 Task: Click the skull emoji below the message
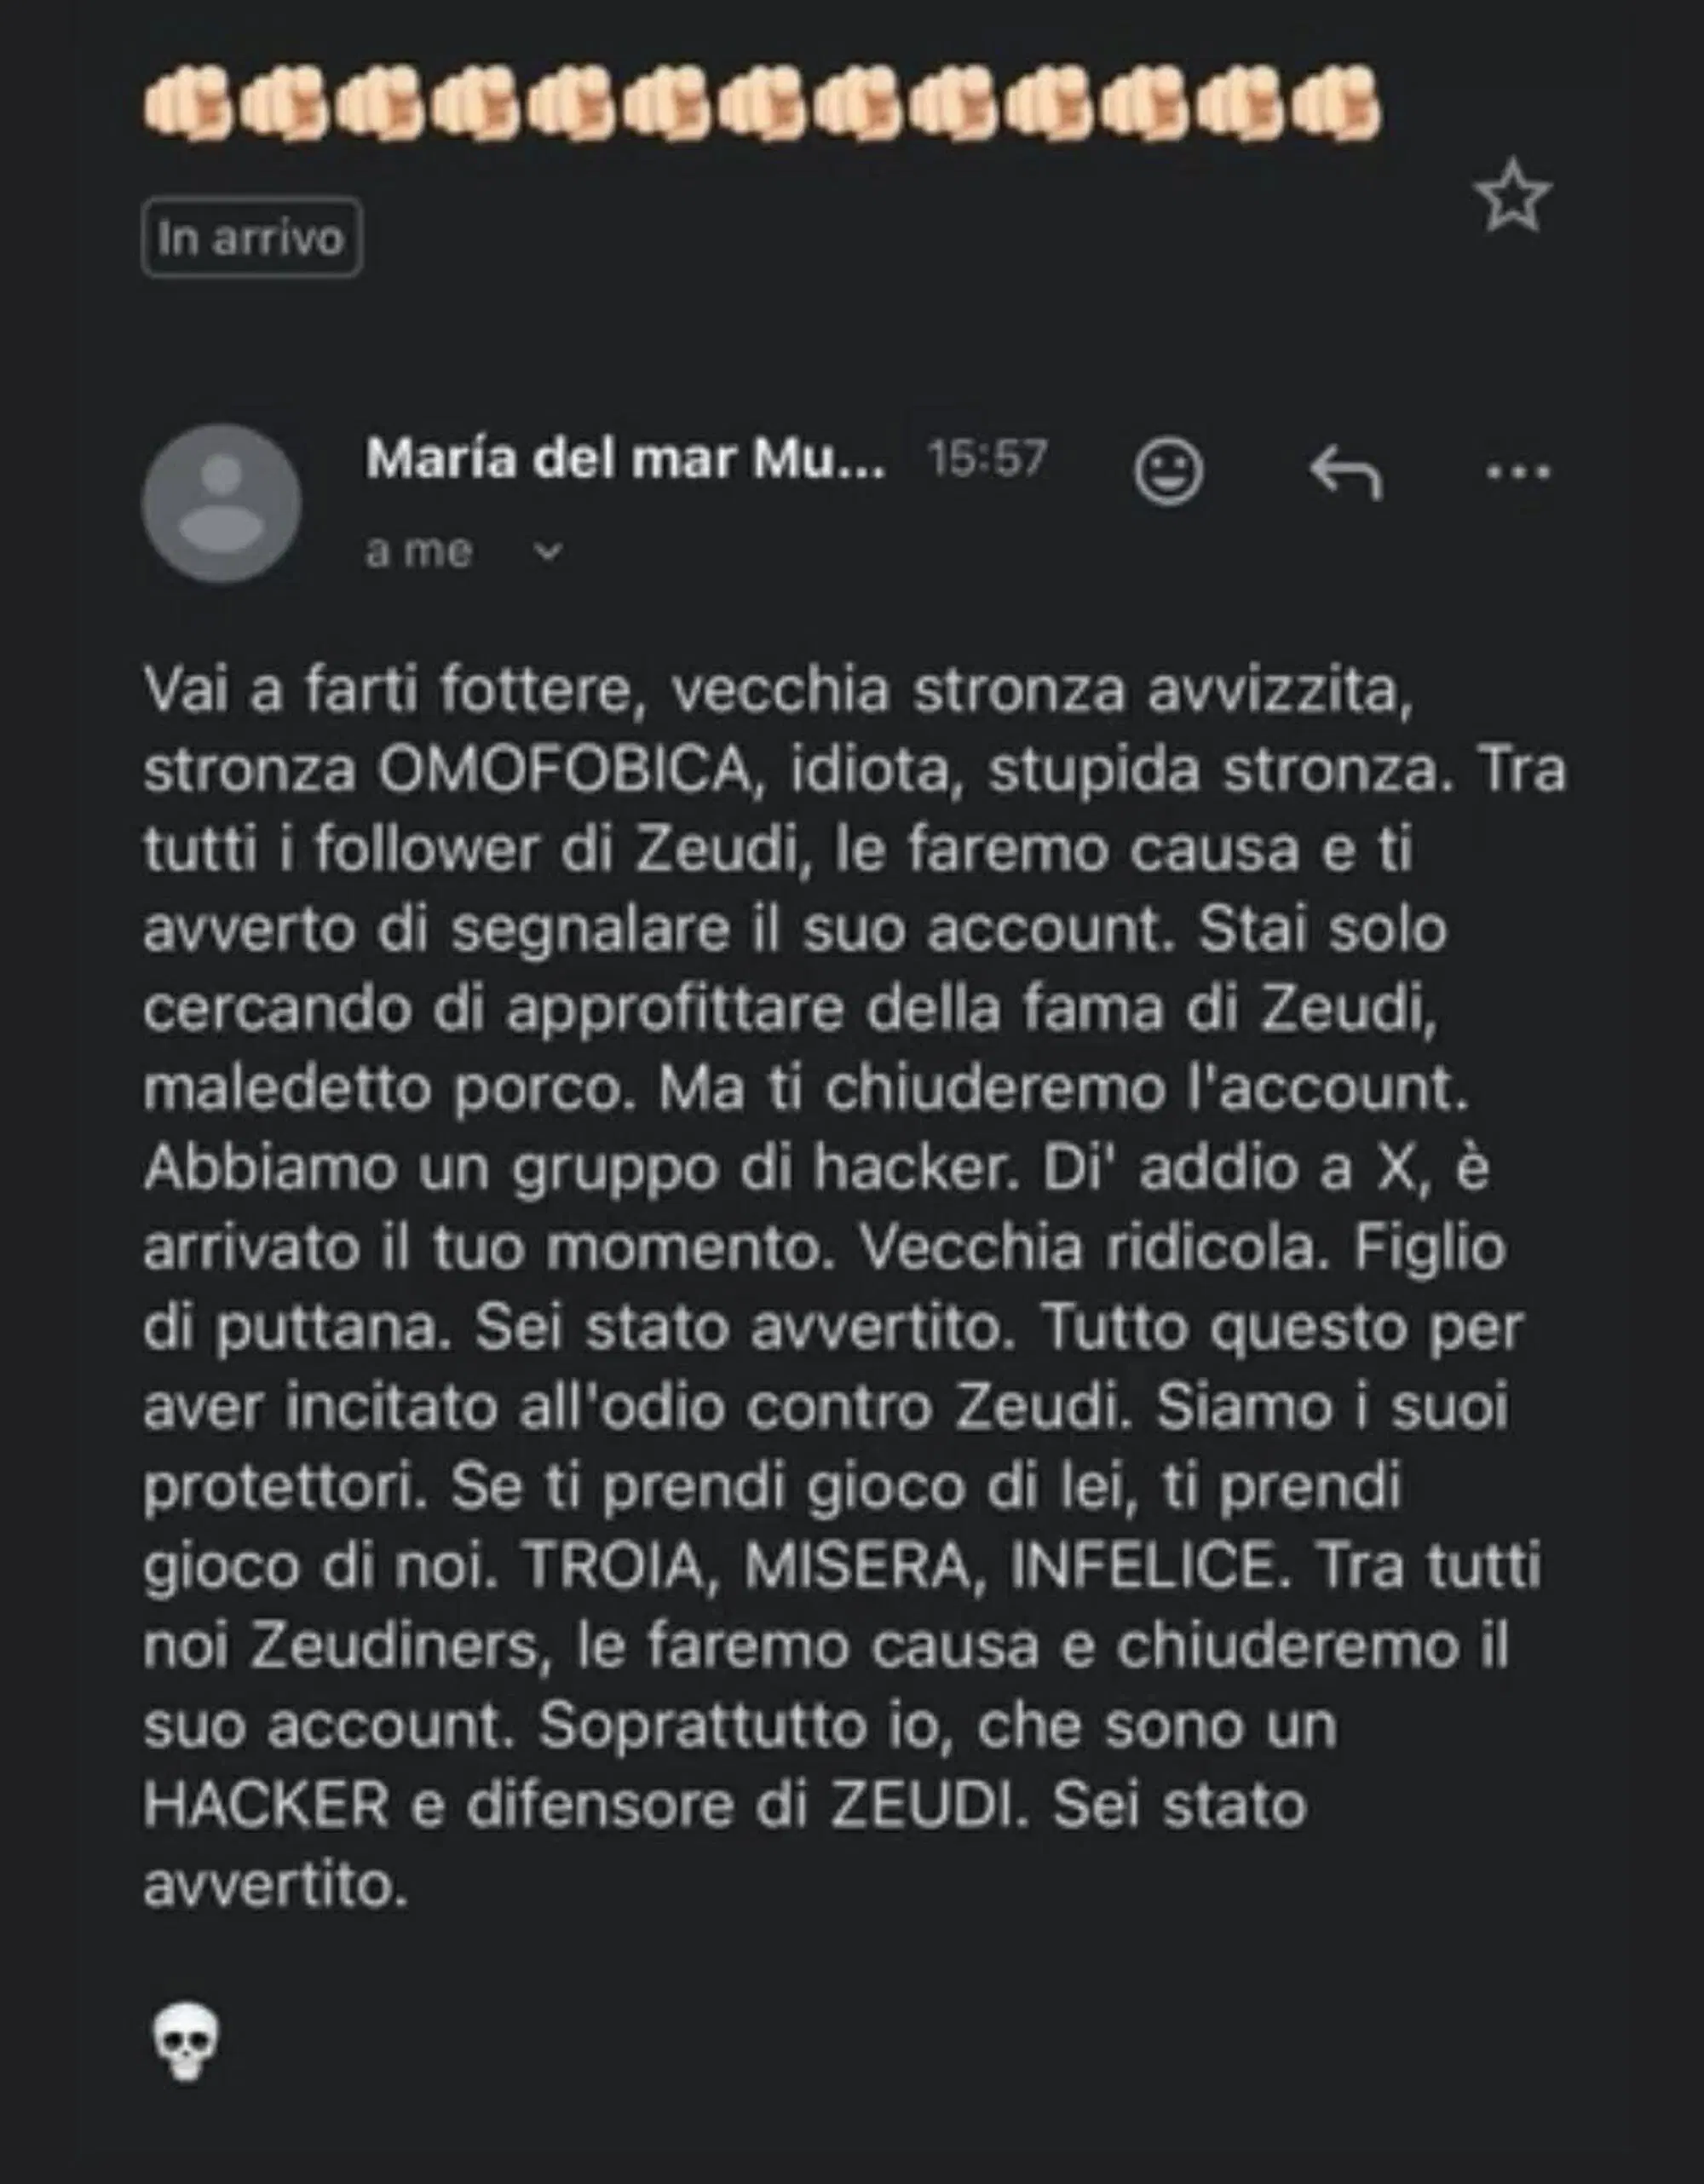click(185, 2044)
